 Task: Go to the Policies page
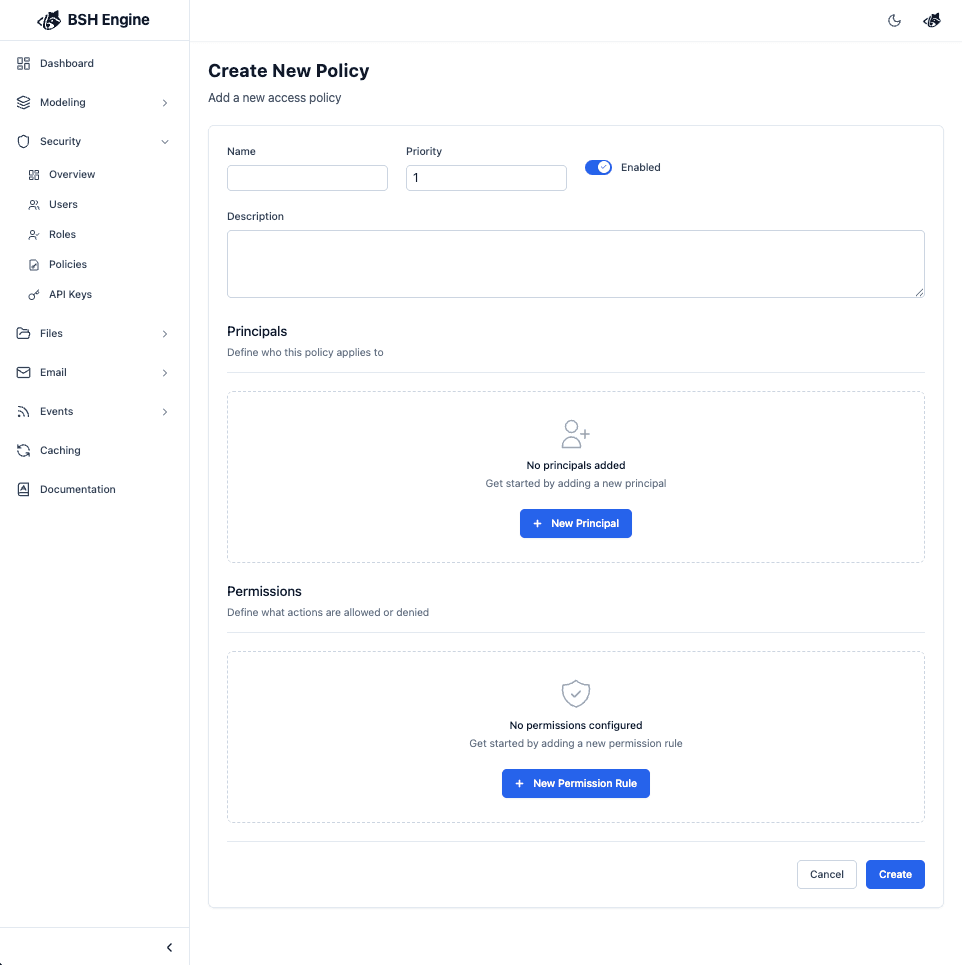[67, 265]
